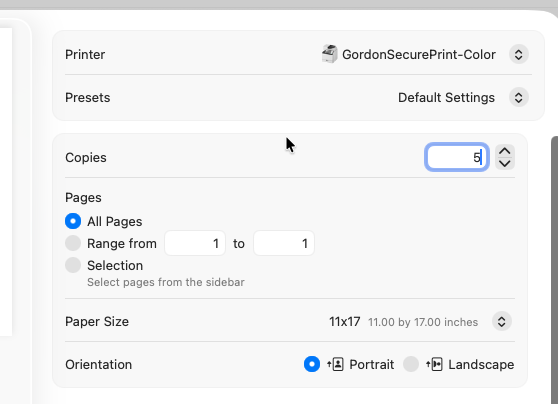Image resolution: width=558 pixels, height=404 pixels.
Task: Click the Portrait page icon
Action: 335,364
